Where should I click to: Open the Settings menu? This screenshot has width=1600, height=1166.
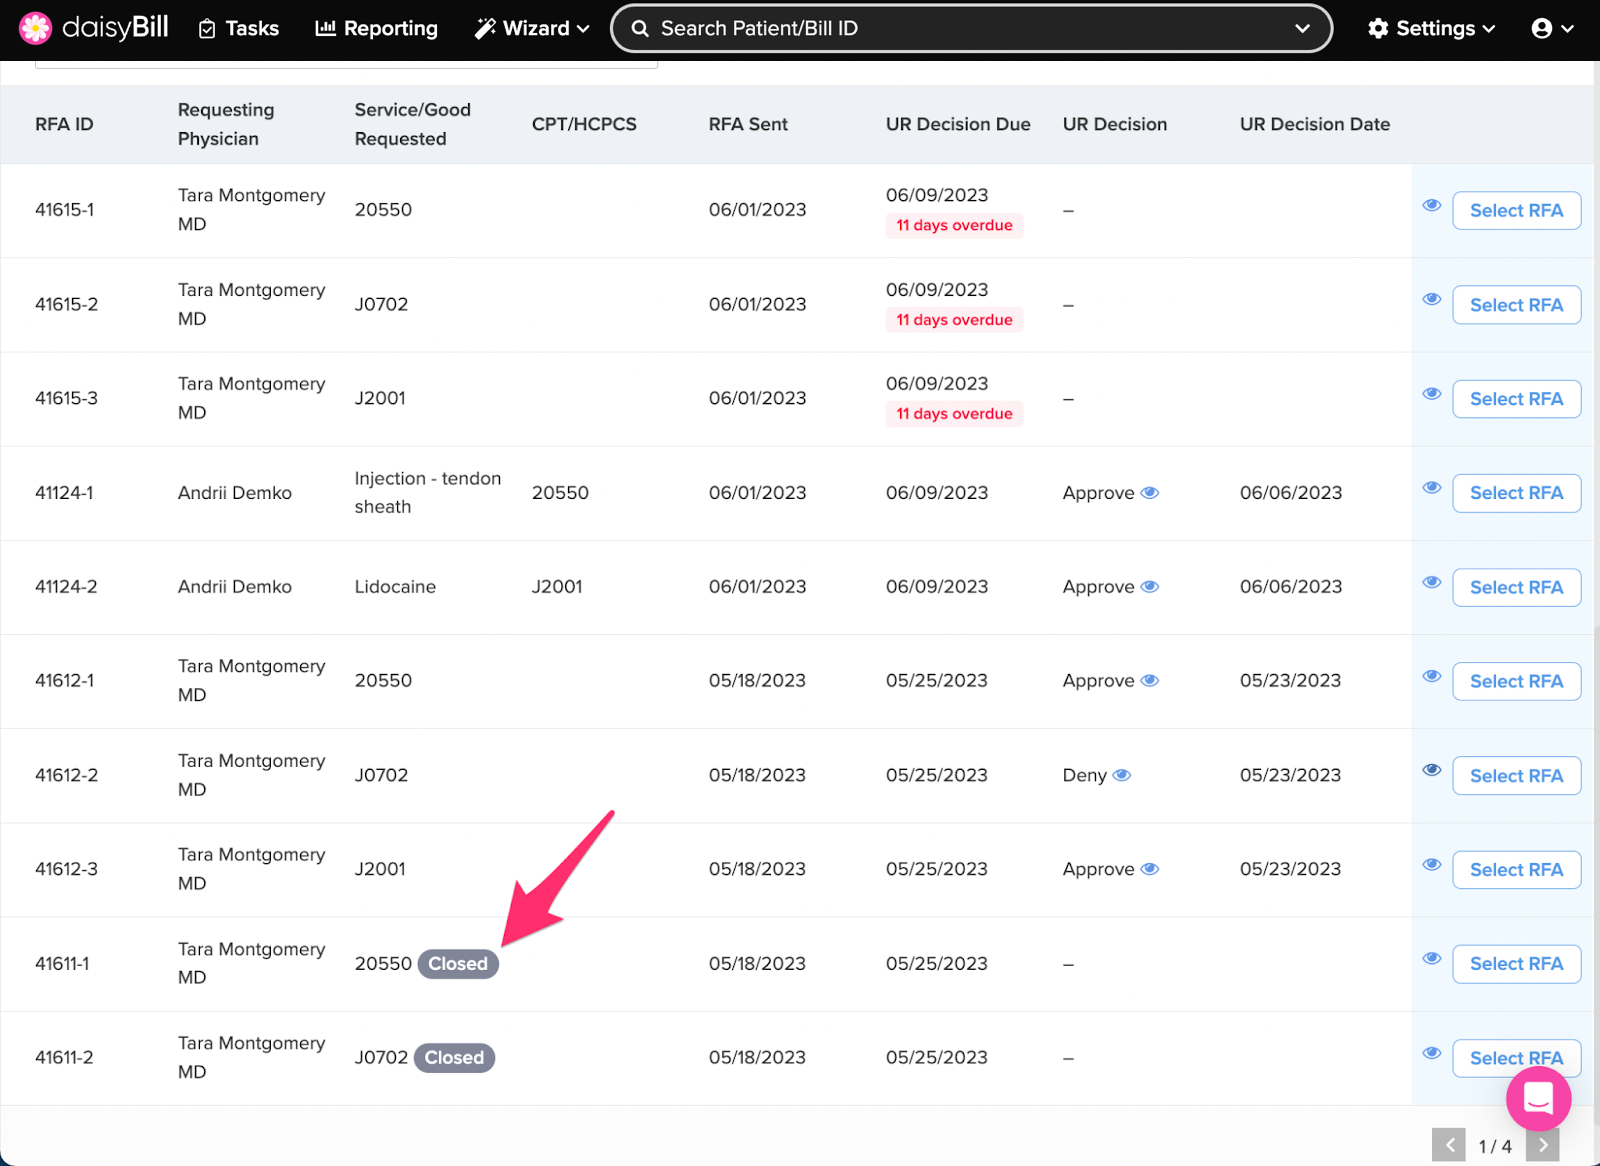click(x=1432, y=28)
